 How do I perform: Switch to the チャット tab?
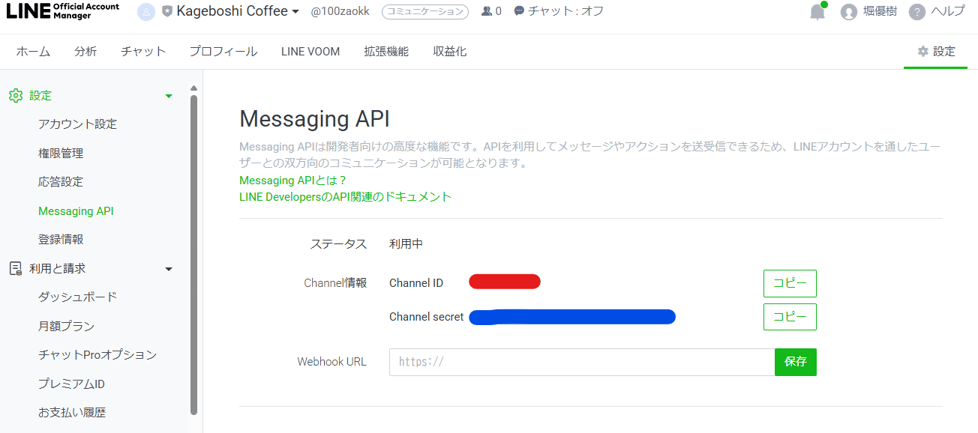(x=143, y=52)
